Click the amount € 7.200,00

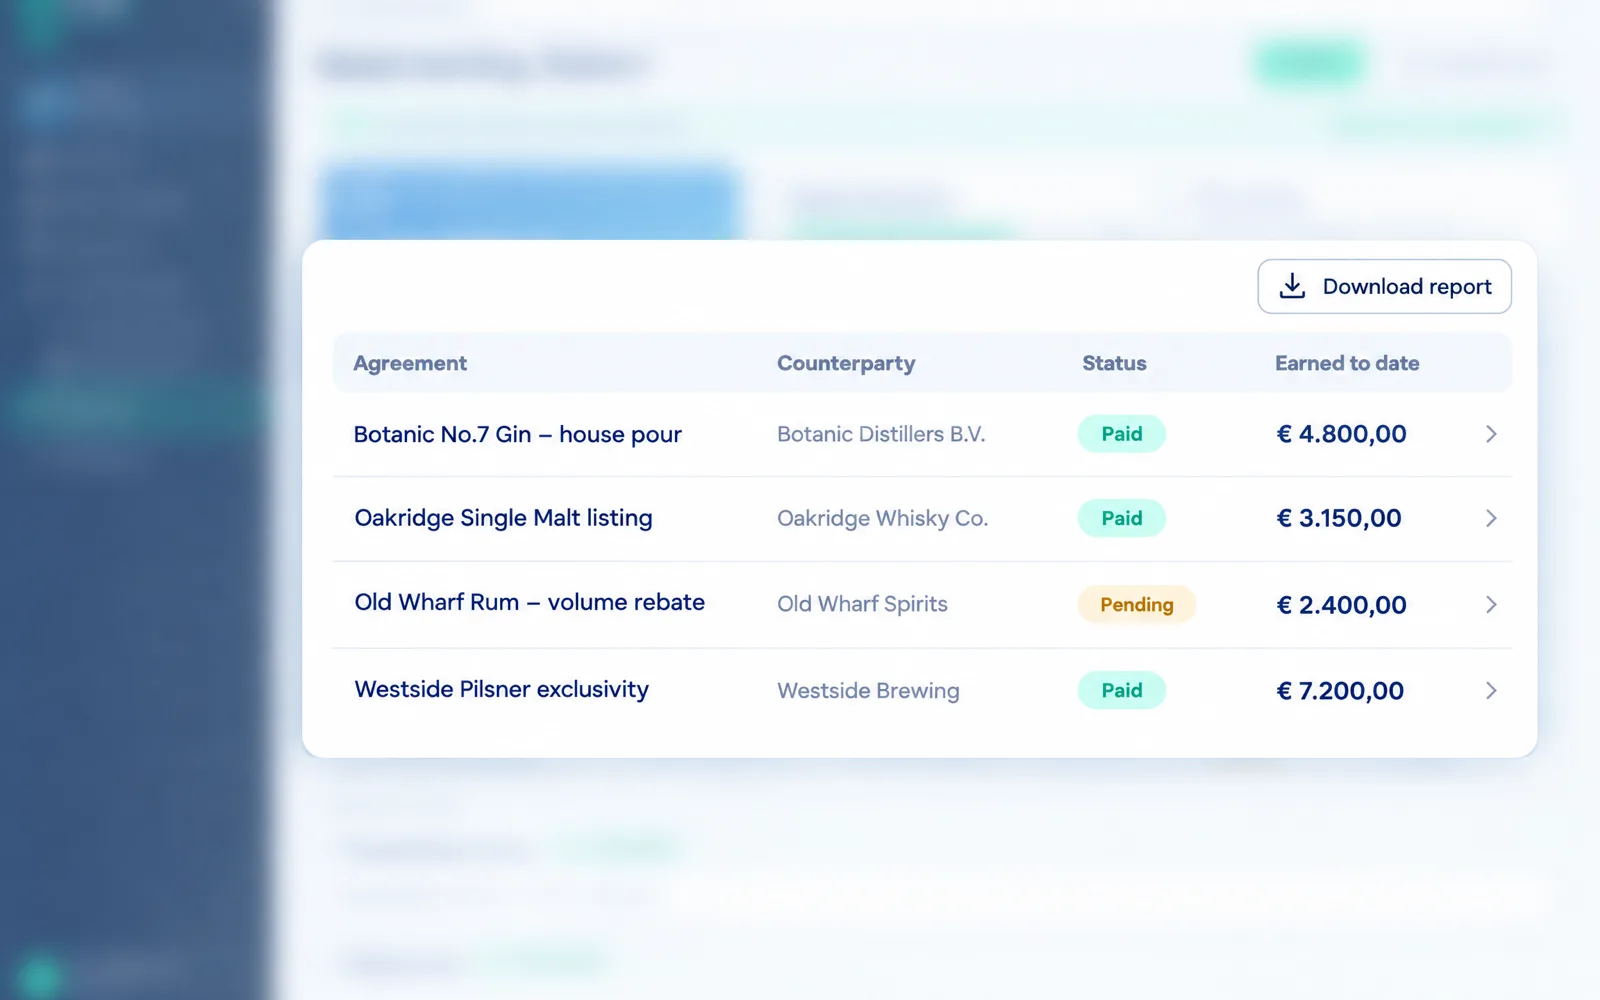tap(1340, 690)
